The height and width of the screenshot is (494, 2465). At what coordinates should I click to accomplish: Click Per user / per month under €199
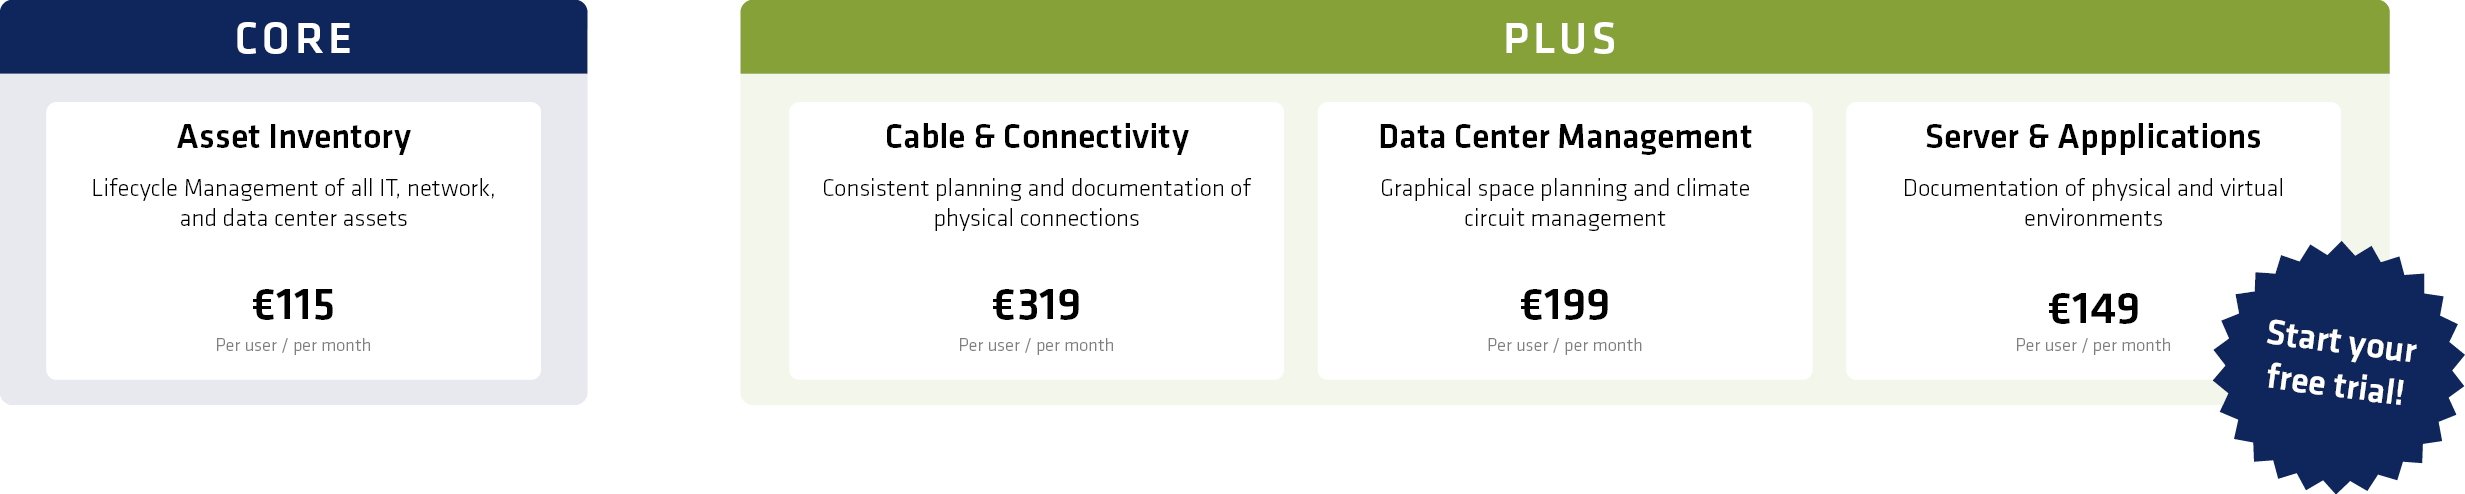click(1565, 345)
